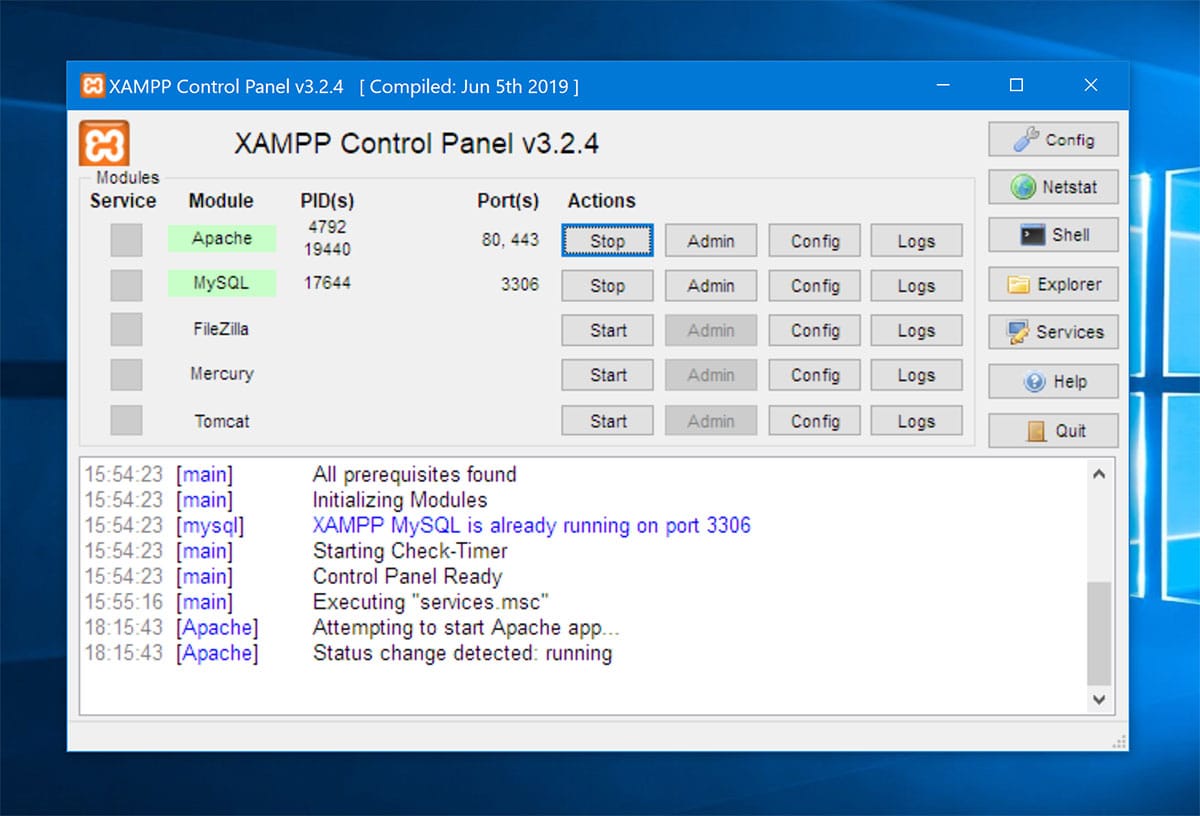Open Explorer using the folder icon
This screenshot has height=816, width=1200.
tap(1053, 284)
